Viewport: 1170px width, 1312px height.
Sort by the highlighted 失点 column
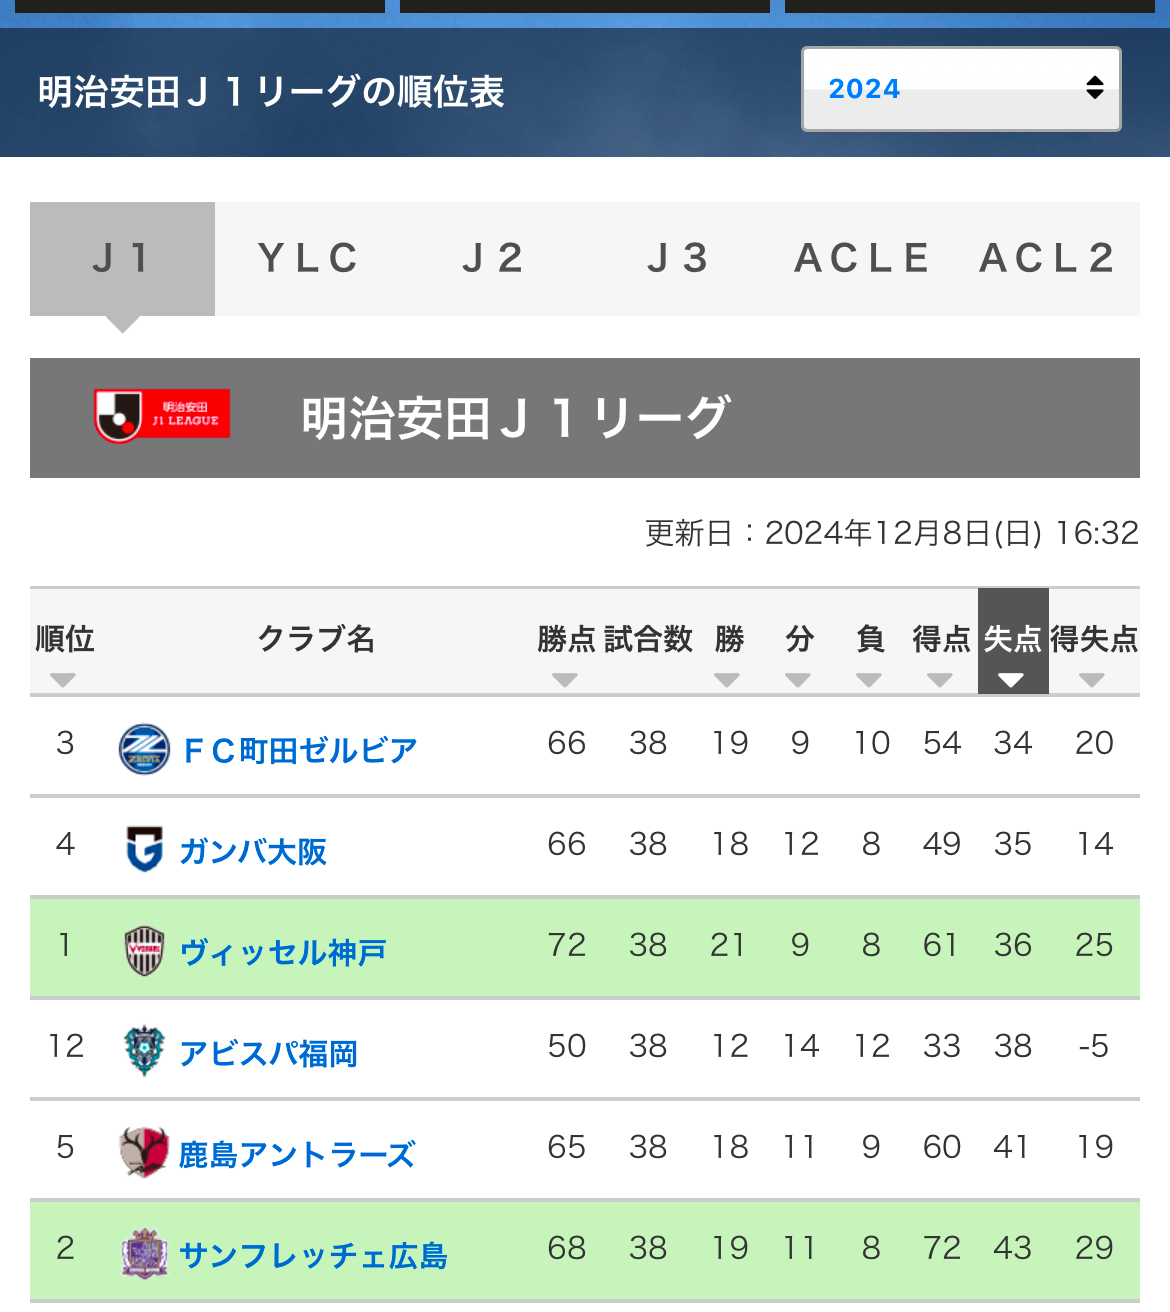1012,642
